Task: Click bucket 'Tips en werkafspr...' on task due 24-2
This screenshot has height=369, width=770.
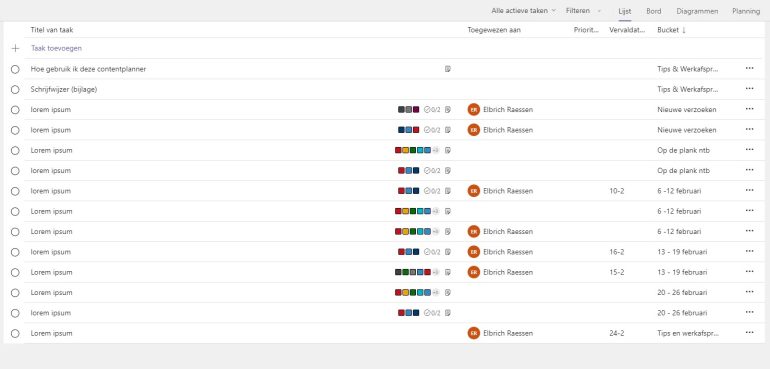Action: [x=688, y=333]
